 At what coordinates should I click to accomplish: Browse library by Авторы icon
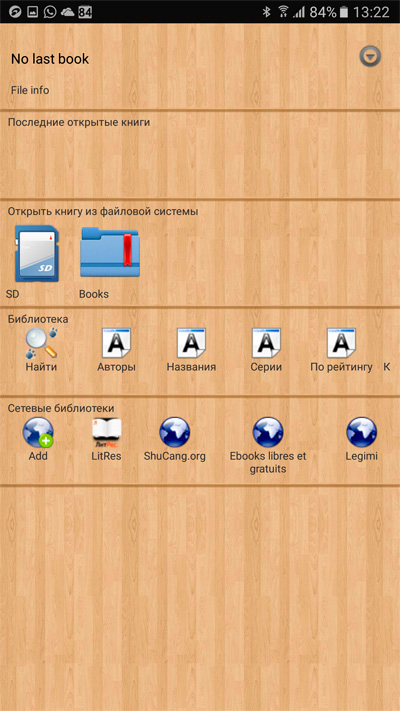[x=116, y=343]
